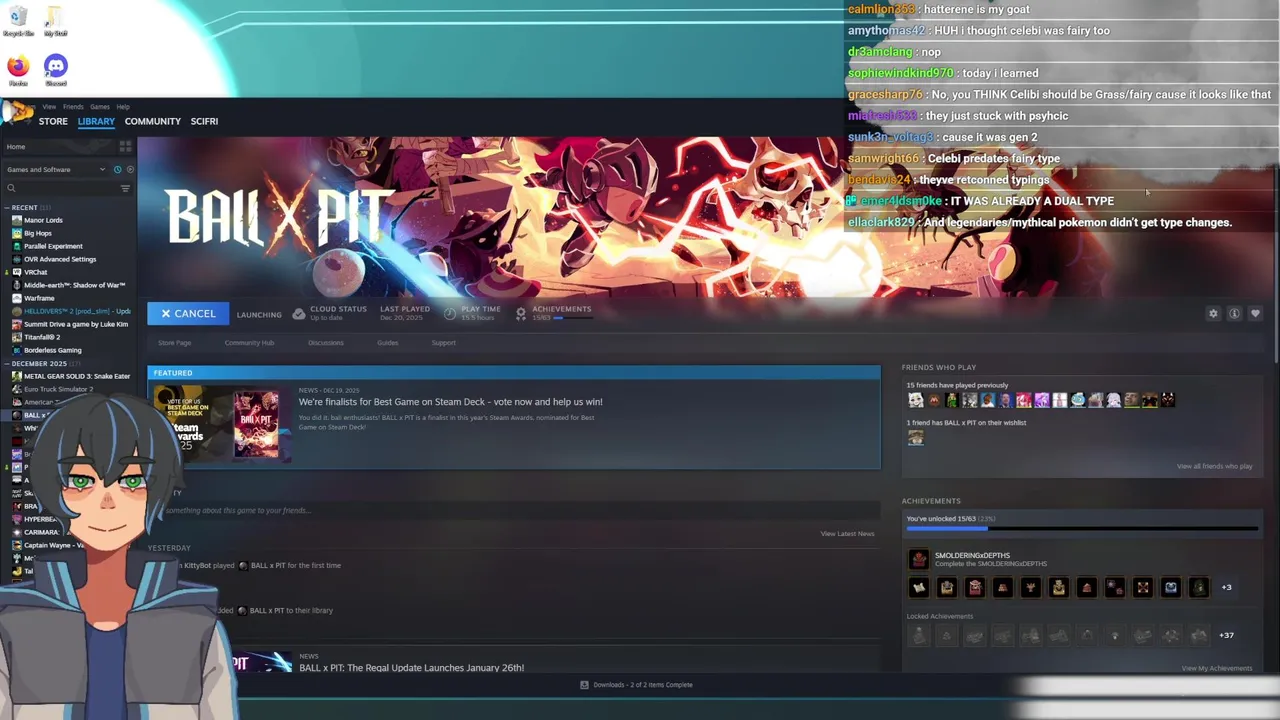Open game settings gear icon
1280x720 pixels.
1213,313
